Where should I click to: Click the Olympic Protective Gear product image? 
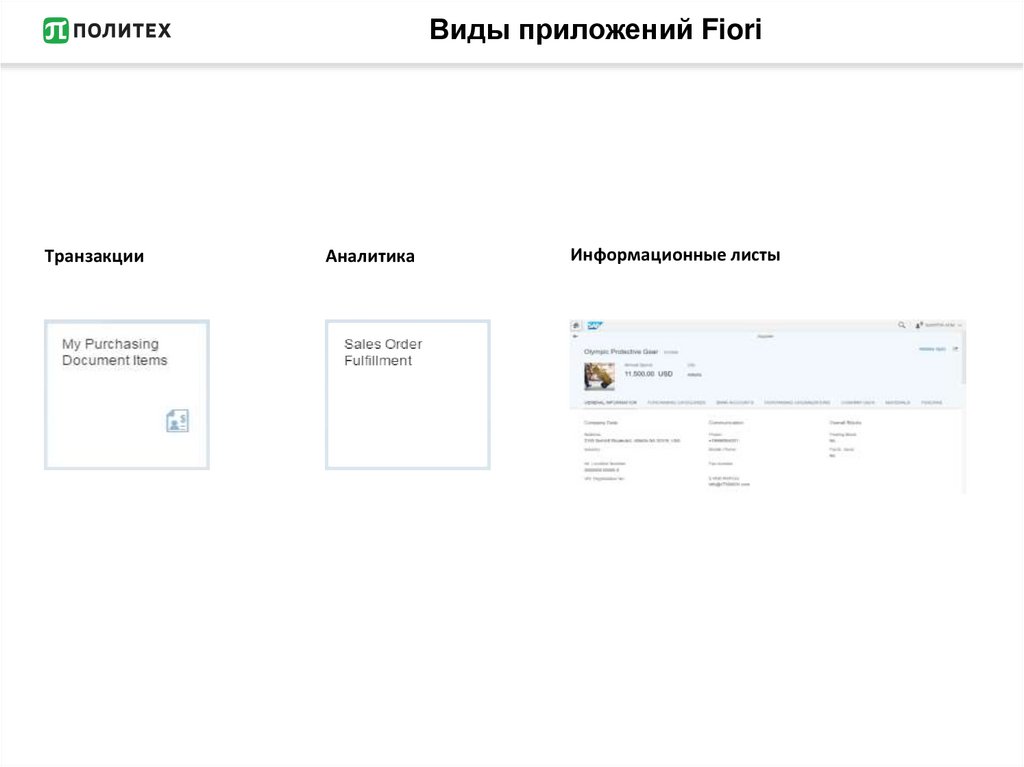point(599,376)
